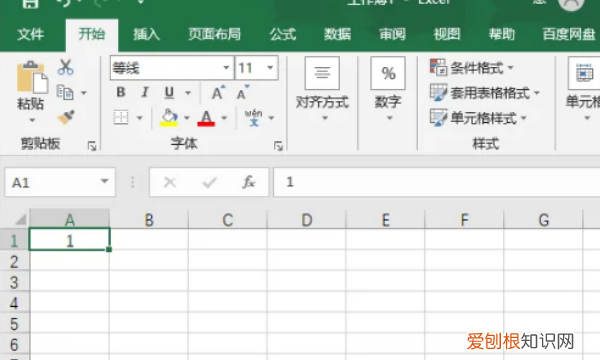
Task: Select column G header
Action: (x=543, y=220)
